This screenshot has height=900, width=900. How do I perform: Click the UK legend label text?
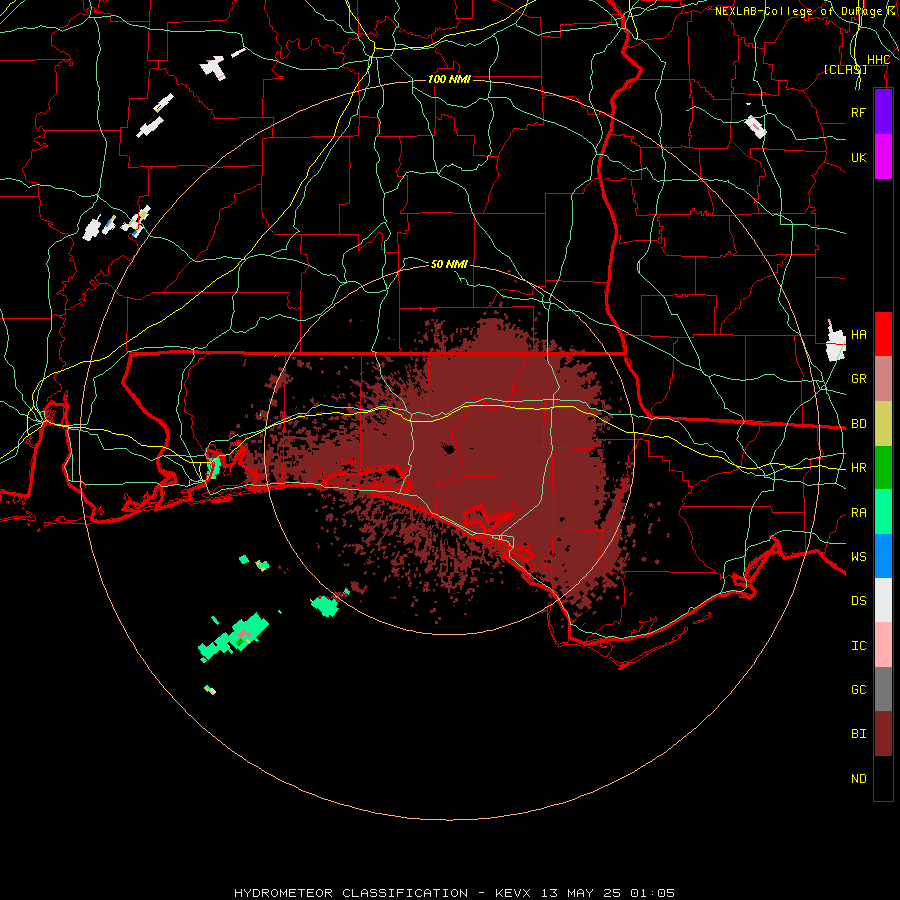tap(858, 157)
